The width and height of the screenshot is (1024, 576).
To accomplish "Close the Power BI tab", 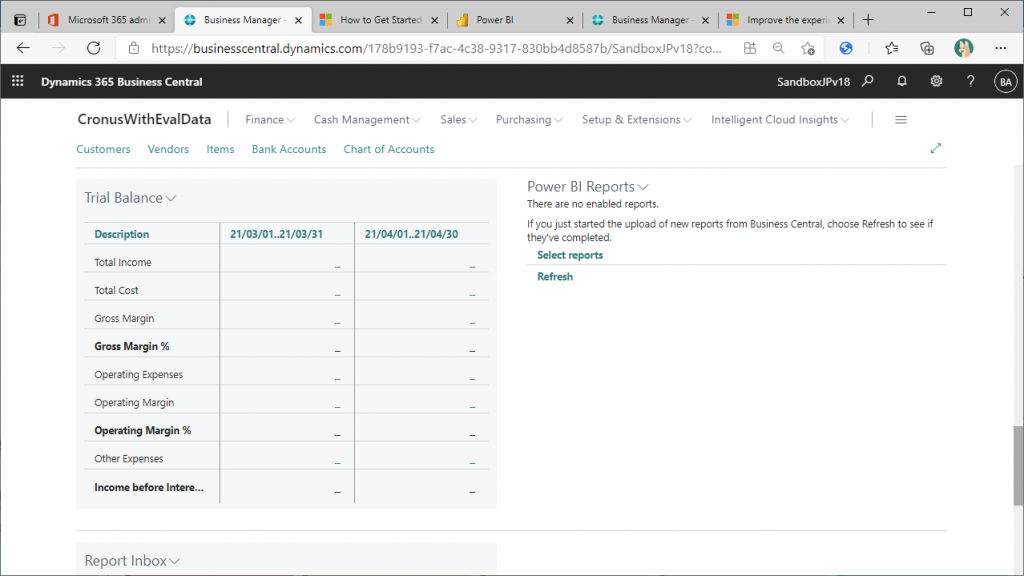I will tap(569, 20).
